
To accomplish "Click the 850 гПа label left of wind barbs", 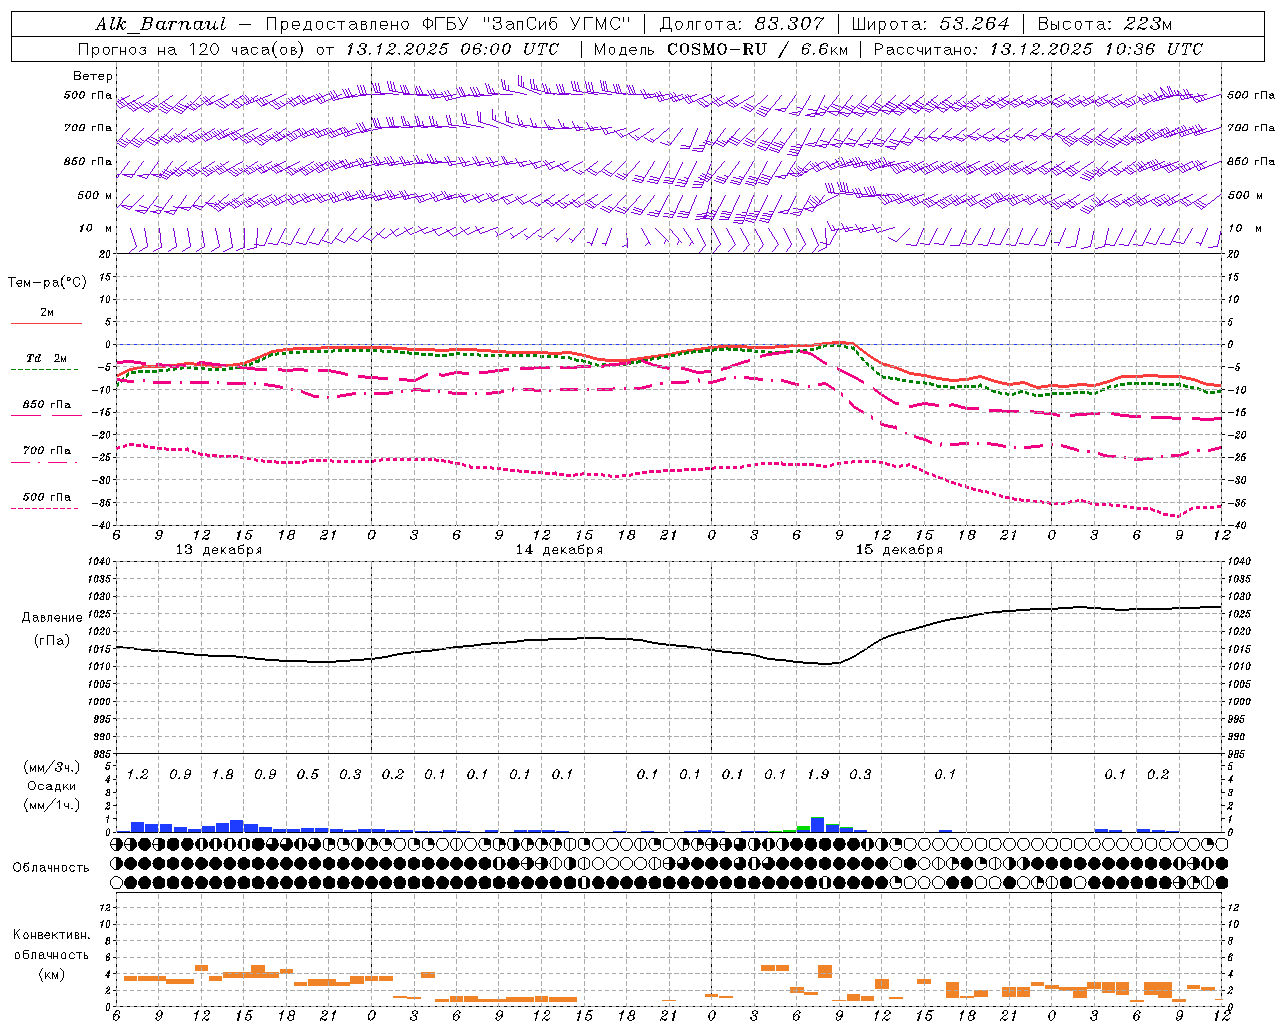I will point(88,161).
